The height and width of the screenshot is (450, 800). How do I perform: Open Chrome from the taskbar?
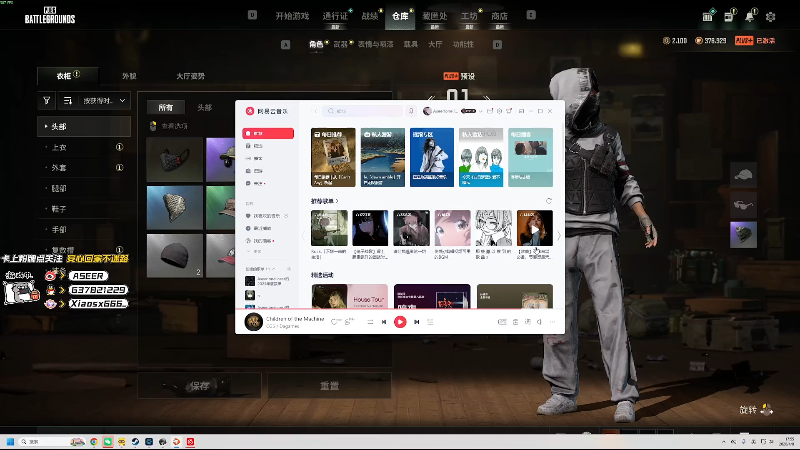click(x=94, y=442)
